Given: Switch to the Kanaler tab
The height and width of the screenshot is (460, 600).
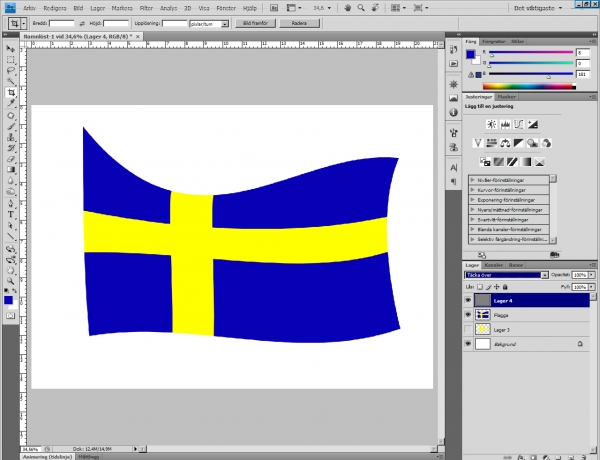Looking at the screenshot, I should pos(494,265).
